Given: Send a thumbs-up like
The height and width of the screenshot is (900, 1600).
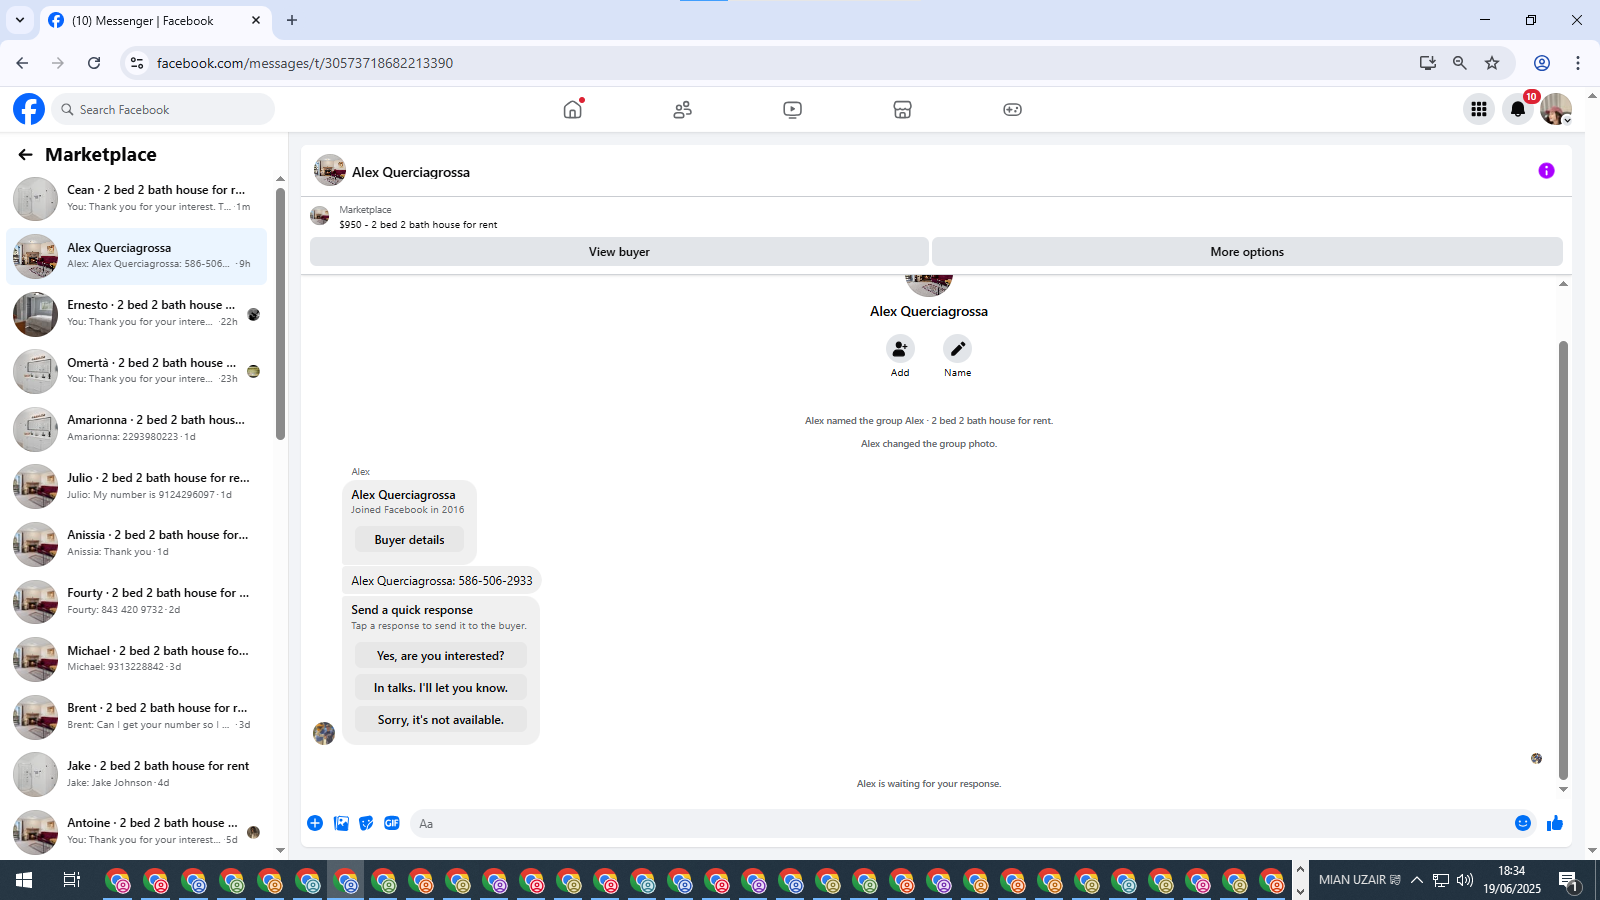Looking at the screenshot, I should coord(1555,823).
